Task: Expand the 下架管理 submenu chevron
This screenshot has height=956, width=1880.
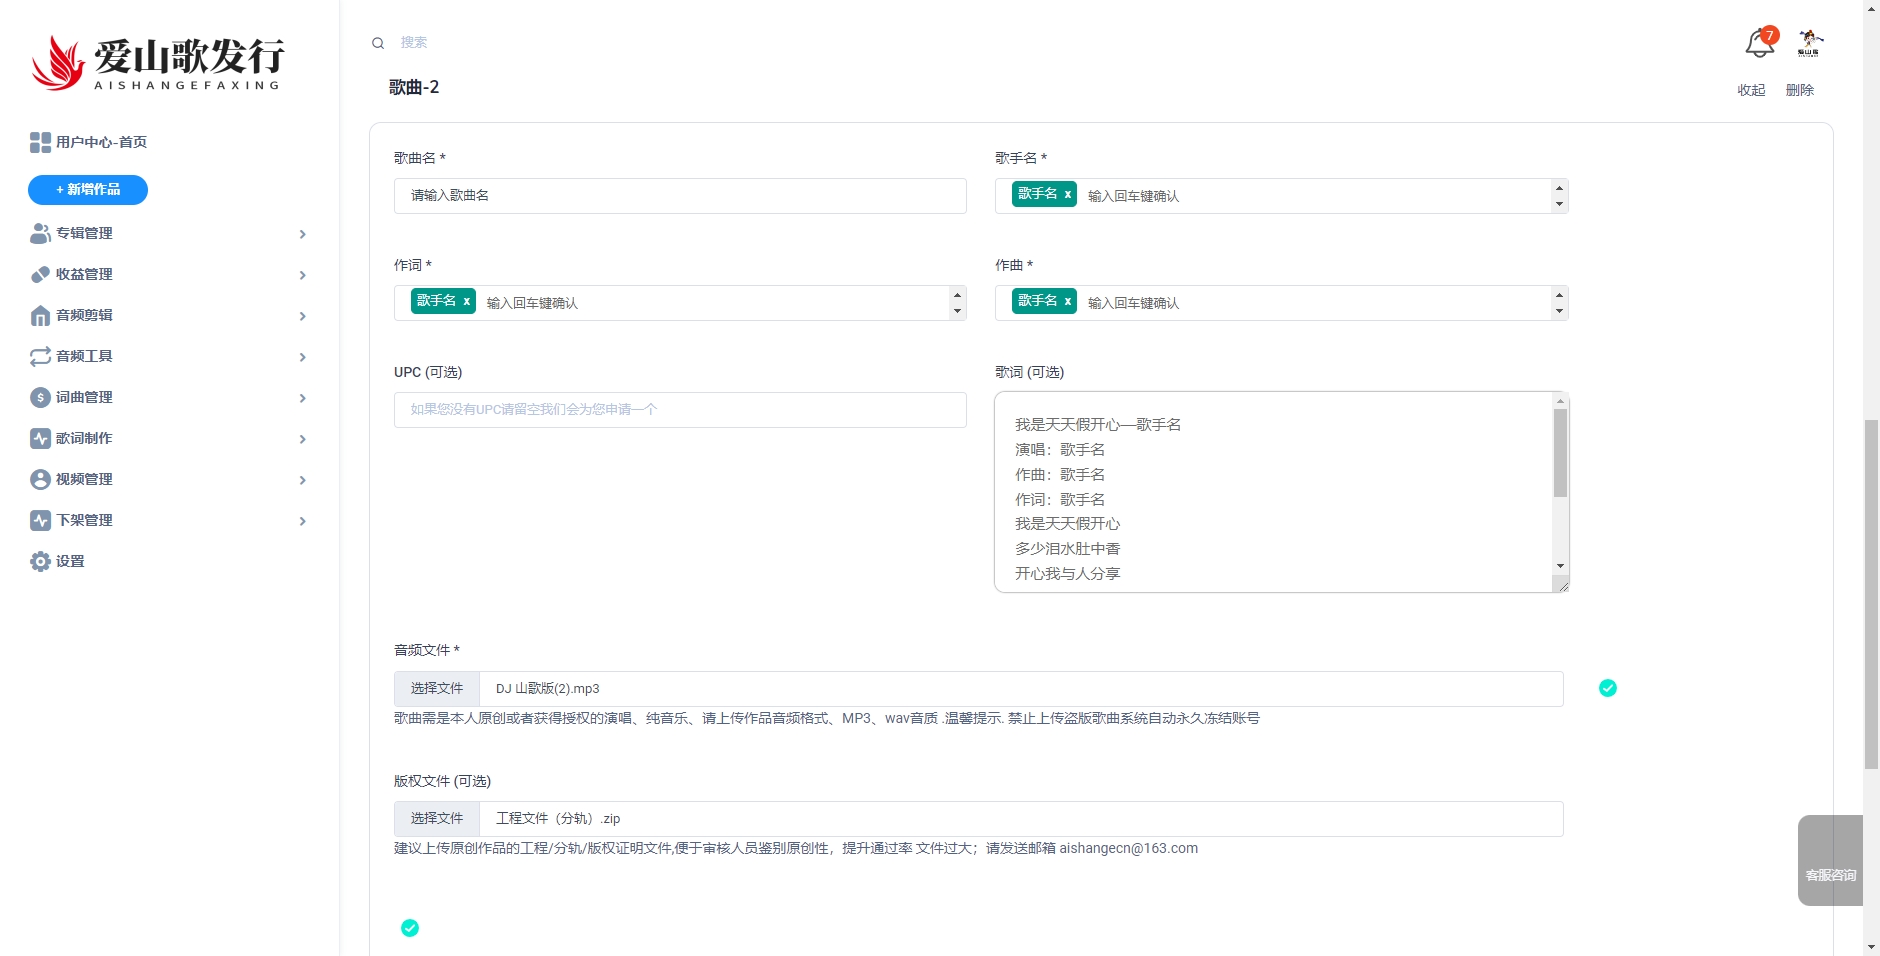Action: (x=302, y=521)
